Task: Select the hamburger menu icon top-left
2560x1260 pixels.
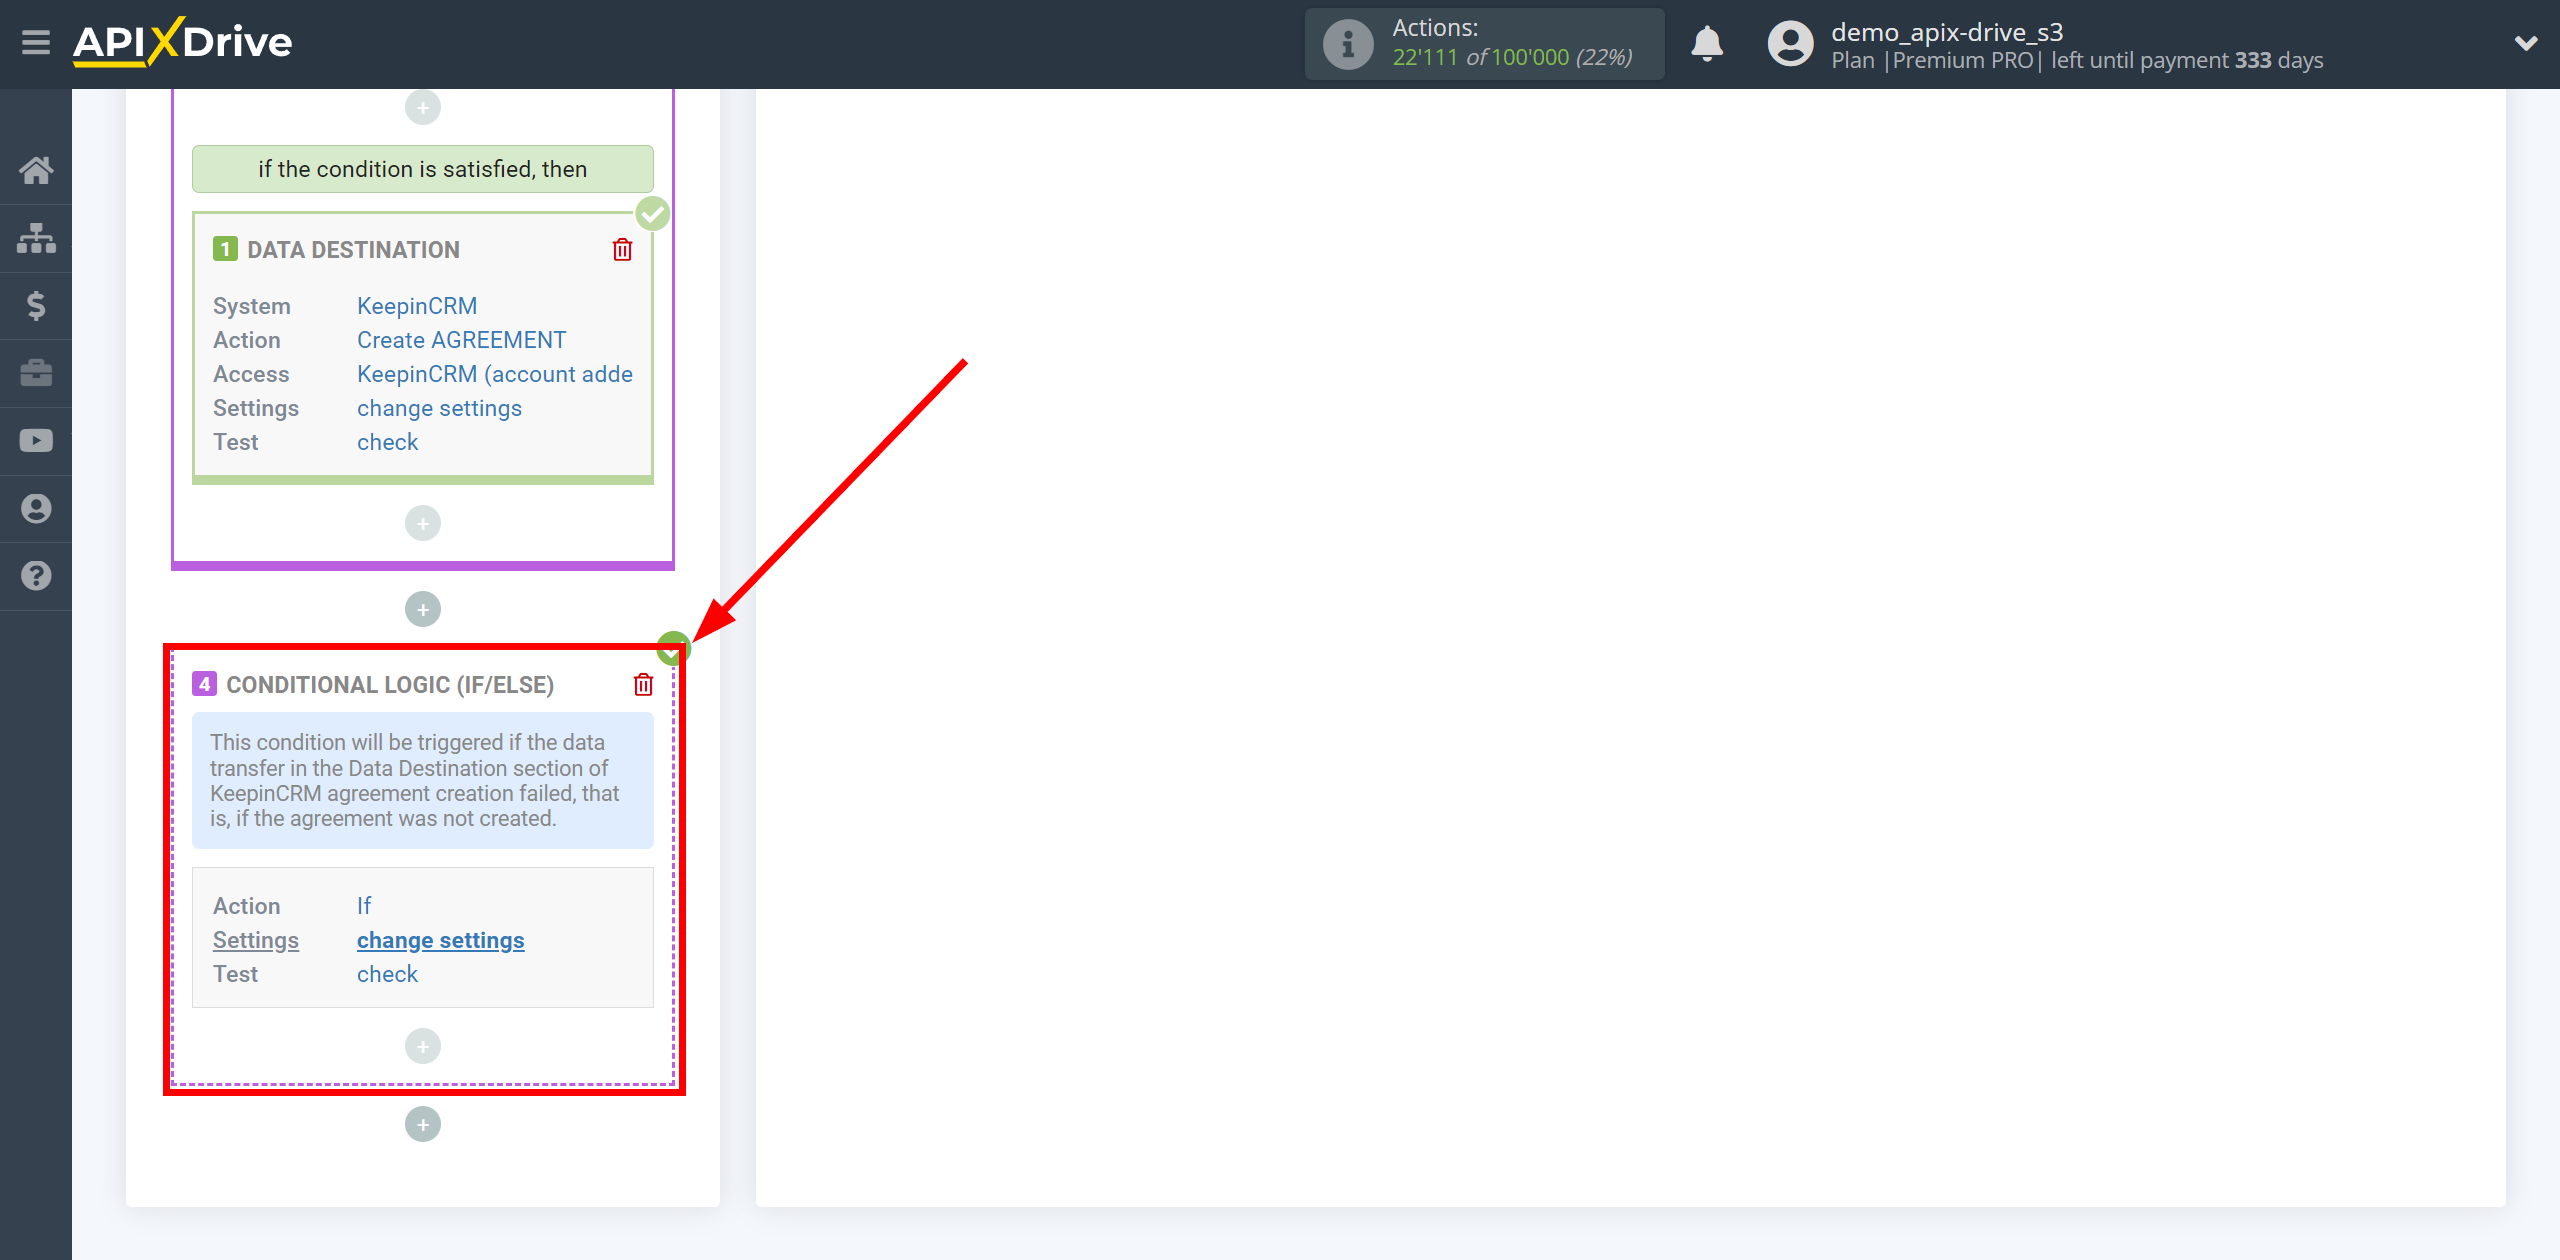Action: click(x=34, y=42)
